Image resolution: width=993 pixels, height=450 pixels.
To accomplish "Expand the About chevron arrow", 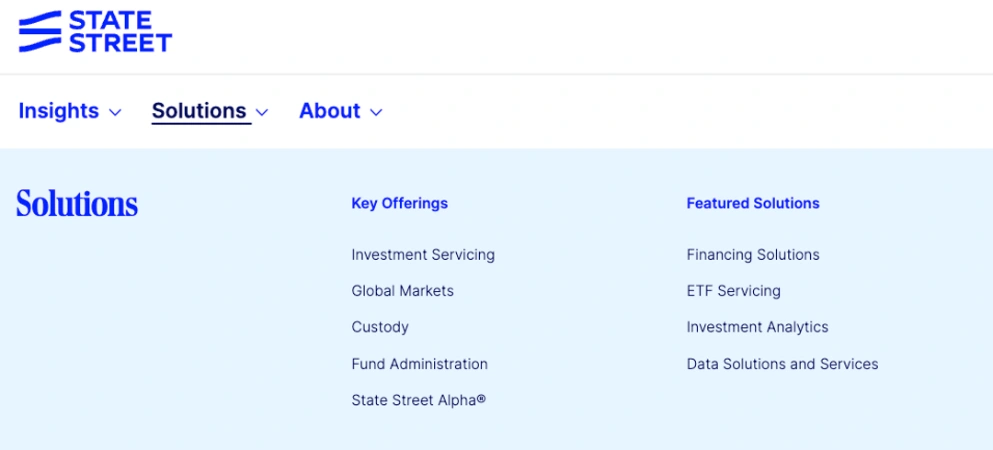I will pyautogui.click(x=376, y=113).
